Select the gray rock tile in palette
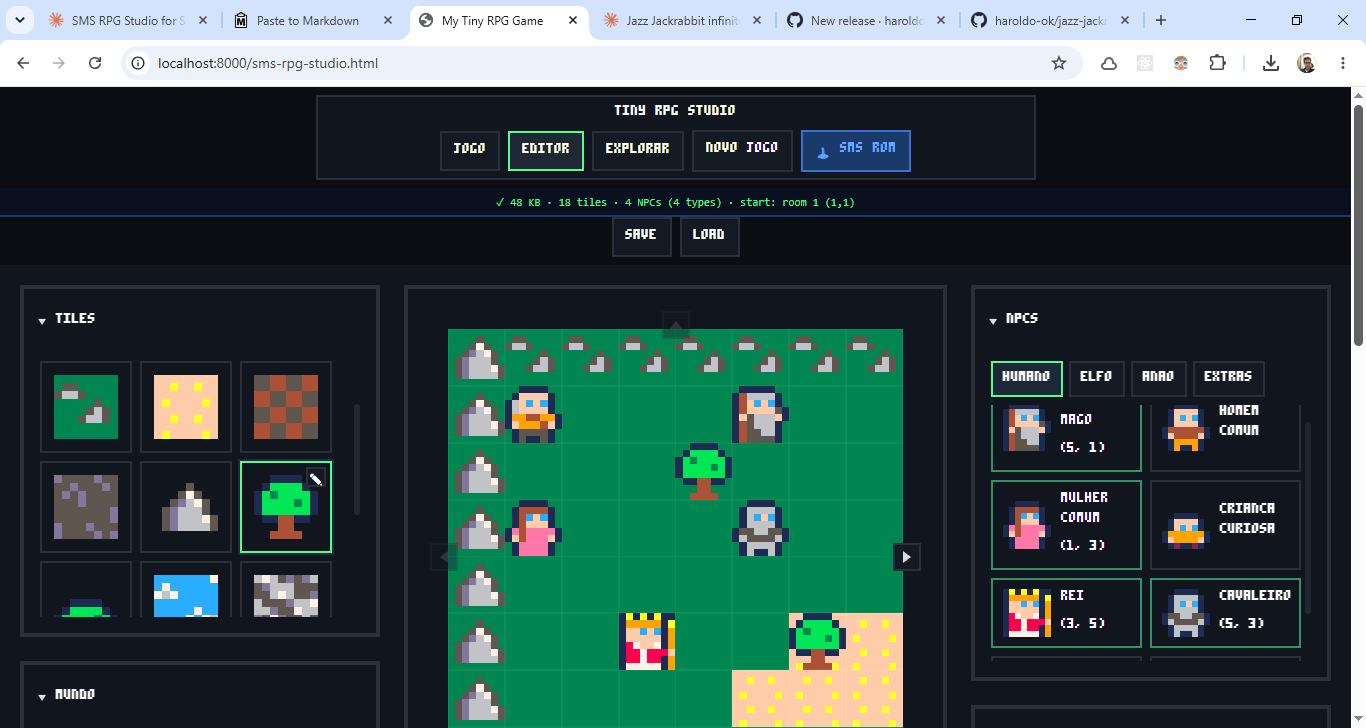This screenshot has height=728, width=1366. coord(186,507)
